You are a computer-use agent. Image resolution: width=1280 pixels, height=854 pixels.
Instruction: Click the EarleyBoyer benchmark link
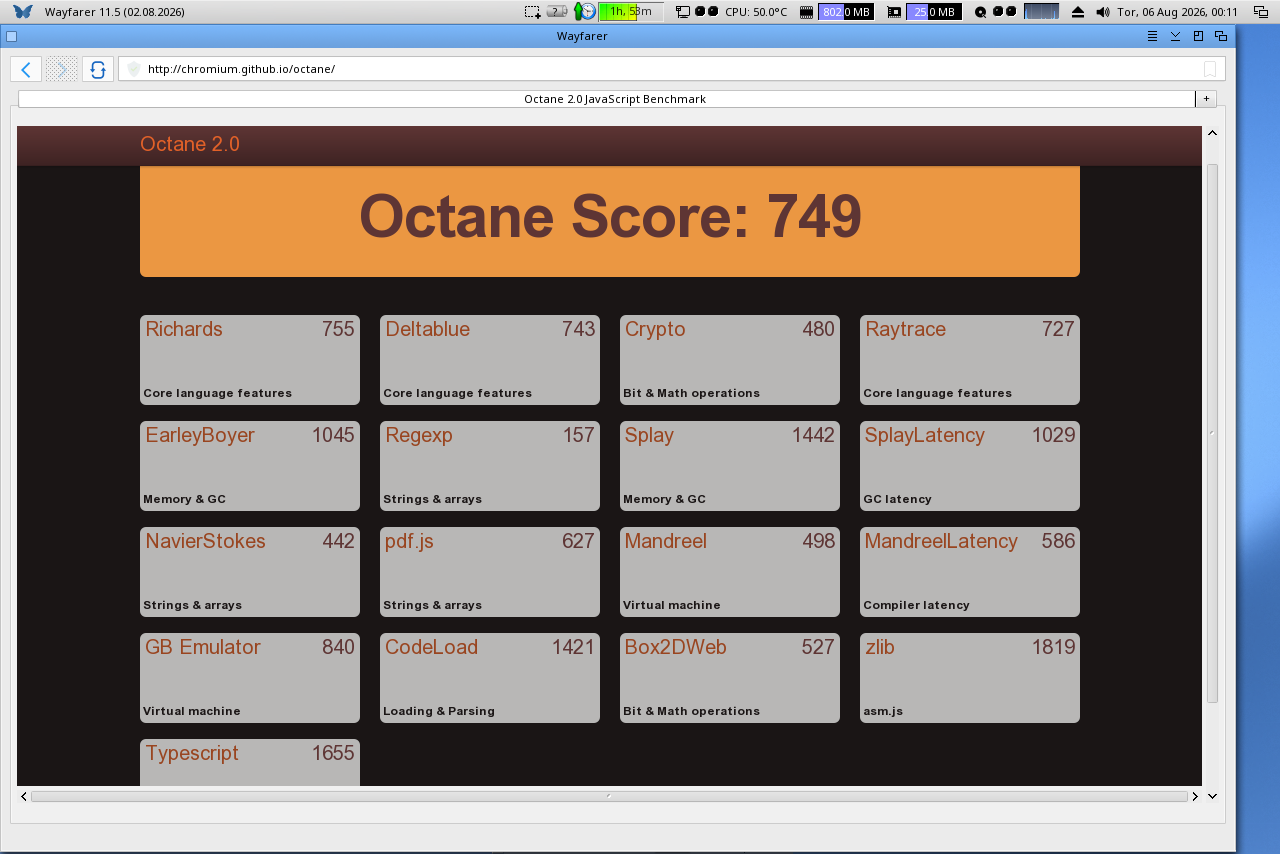[200, 435]
